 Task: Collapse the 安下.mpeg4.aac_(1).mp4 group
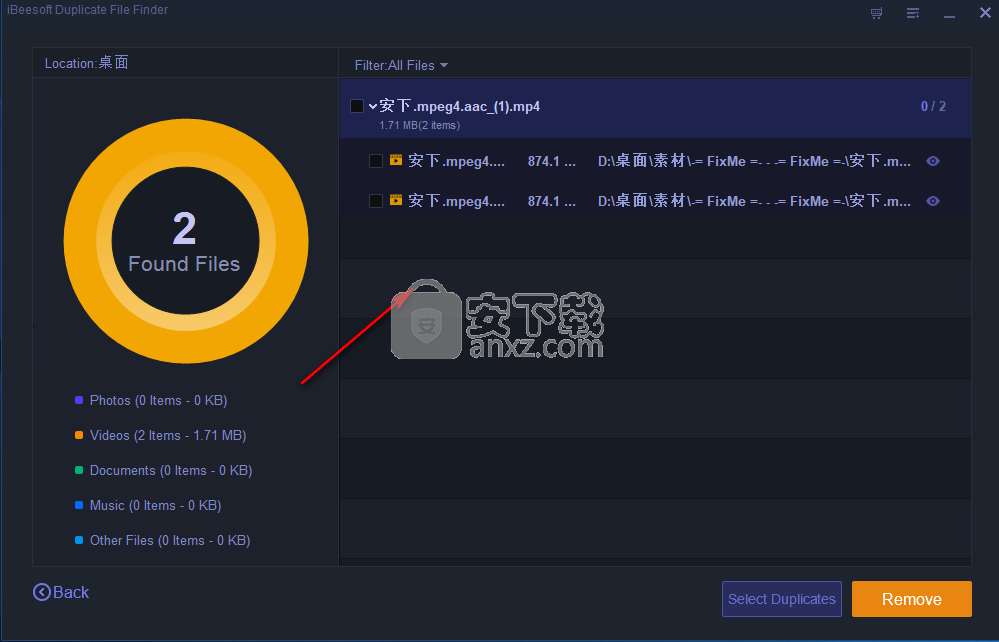pos(373,106)
